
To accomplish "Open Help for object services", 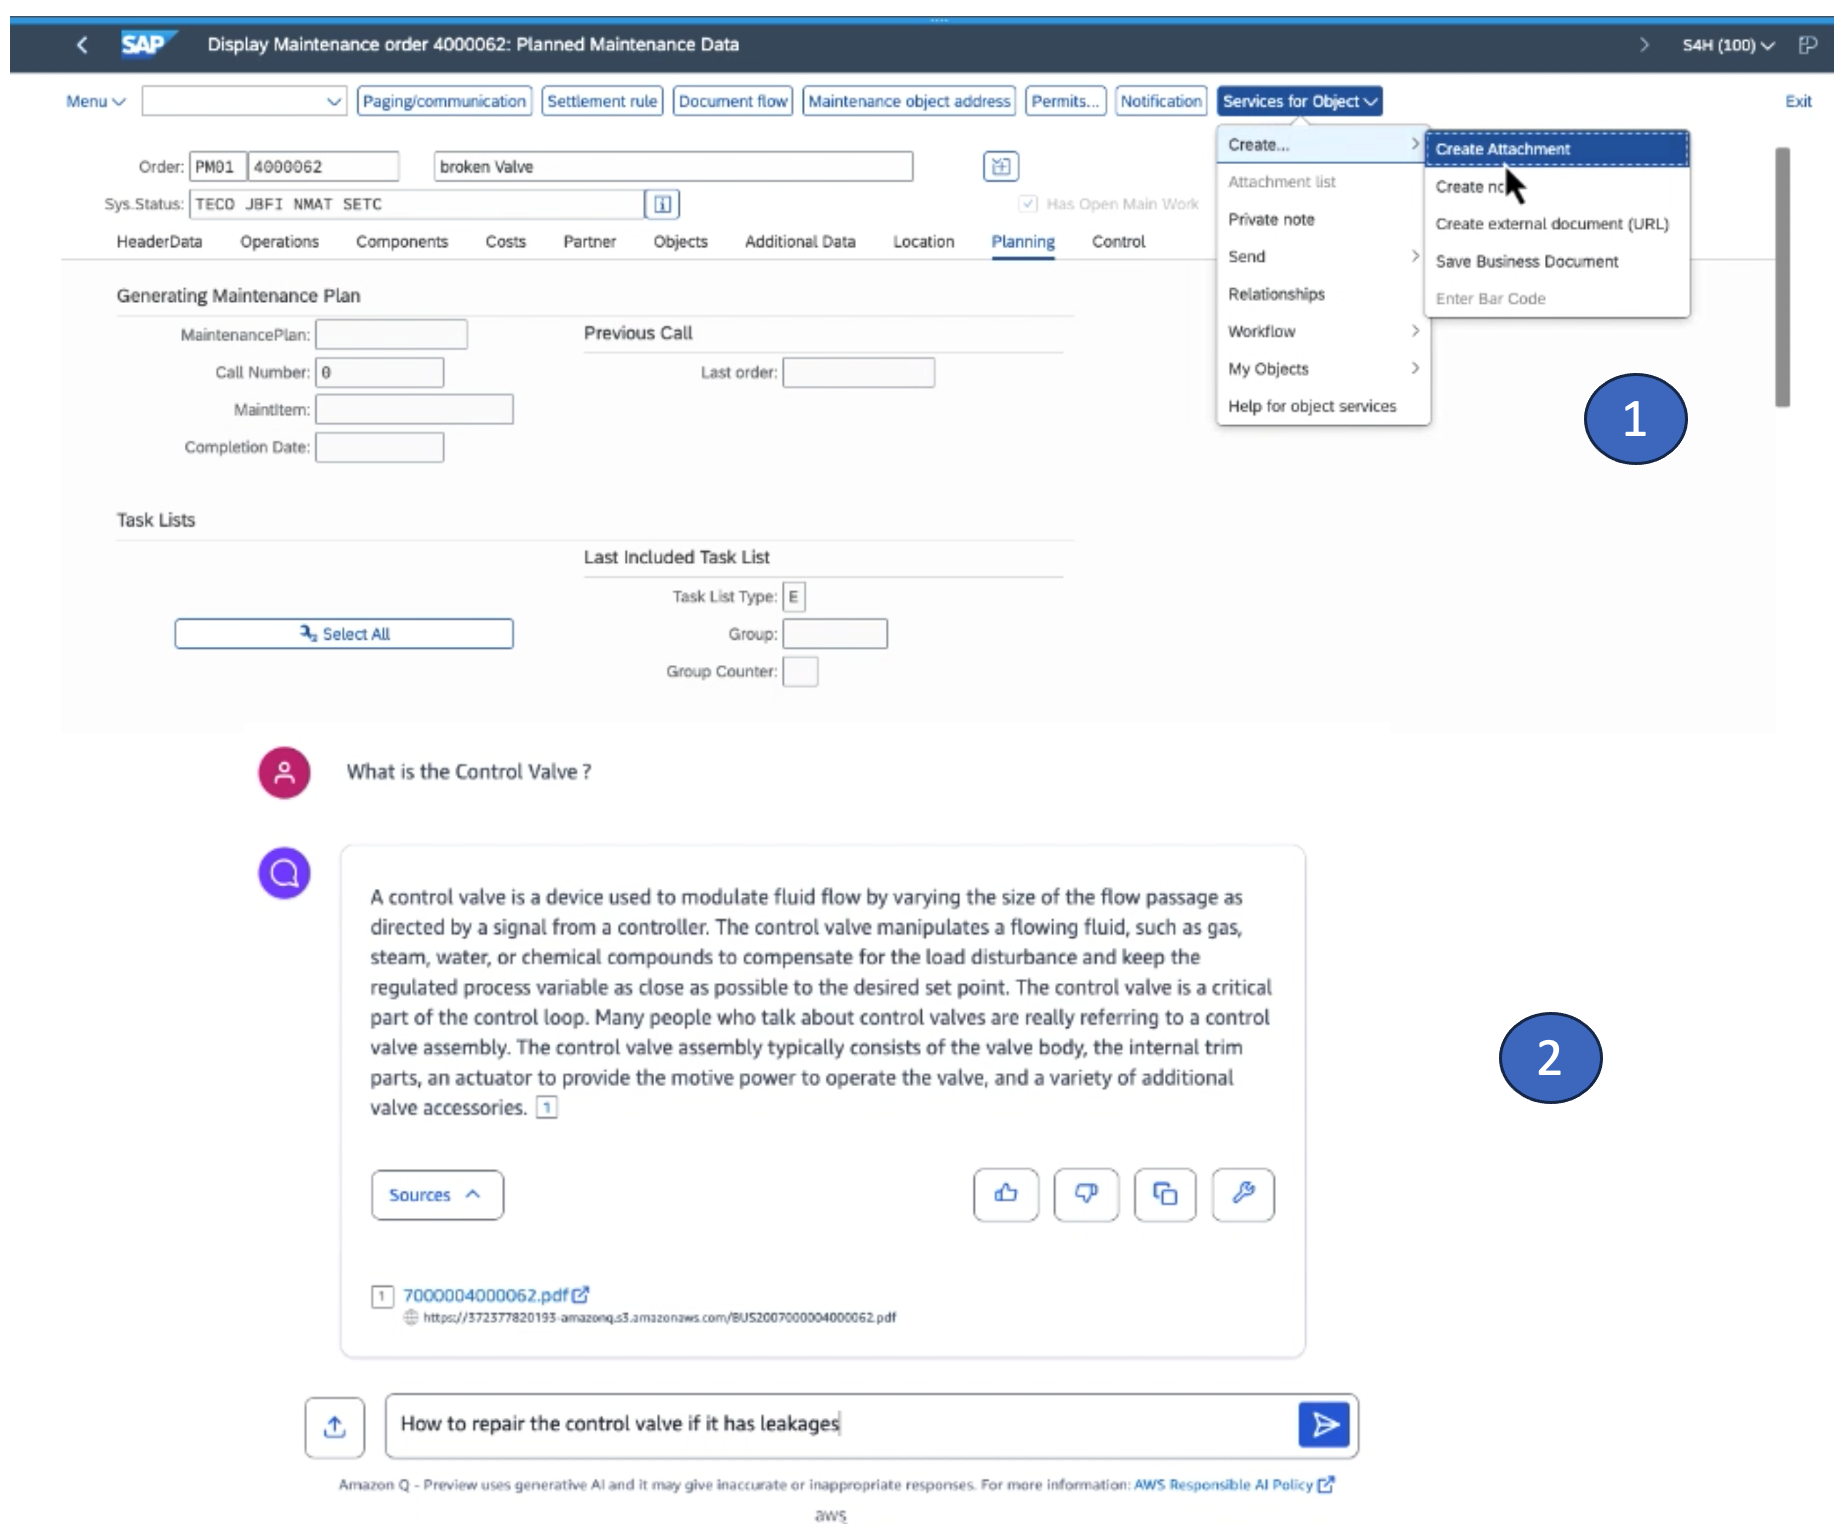I will pyautogui.click(x=1312, y=406).
